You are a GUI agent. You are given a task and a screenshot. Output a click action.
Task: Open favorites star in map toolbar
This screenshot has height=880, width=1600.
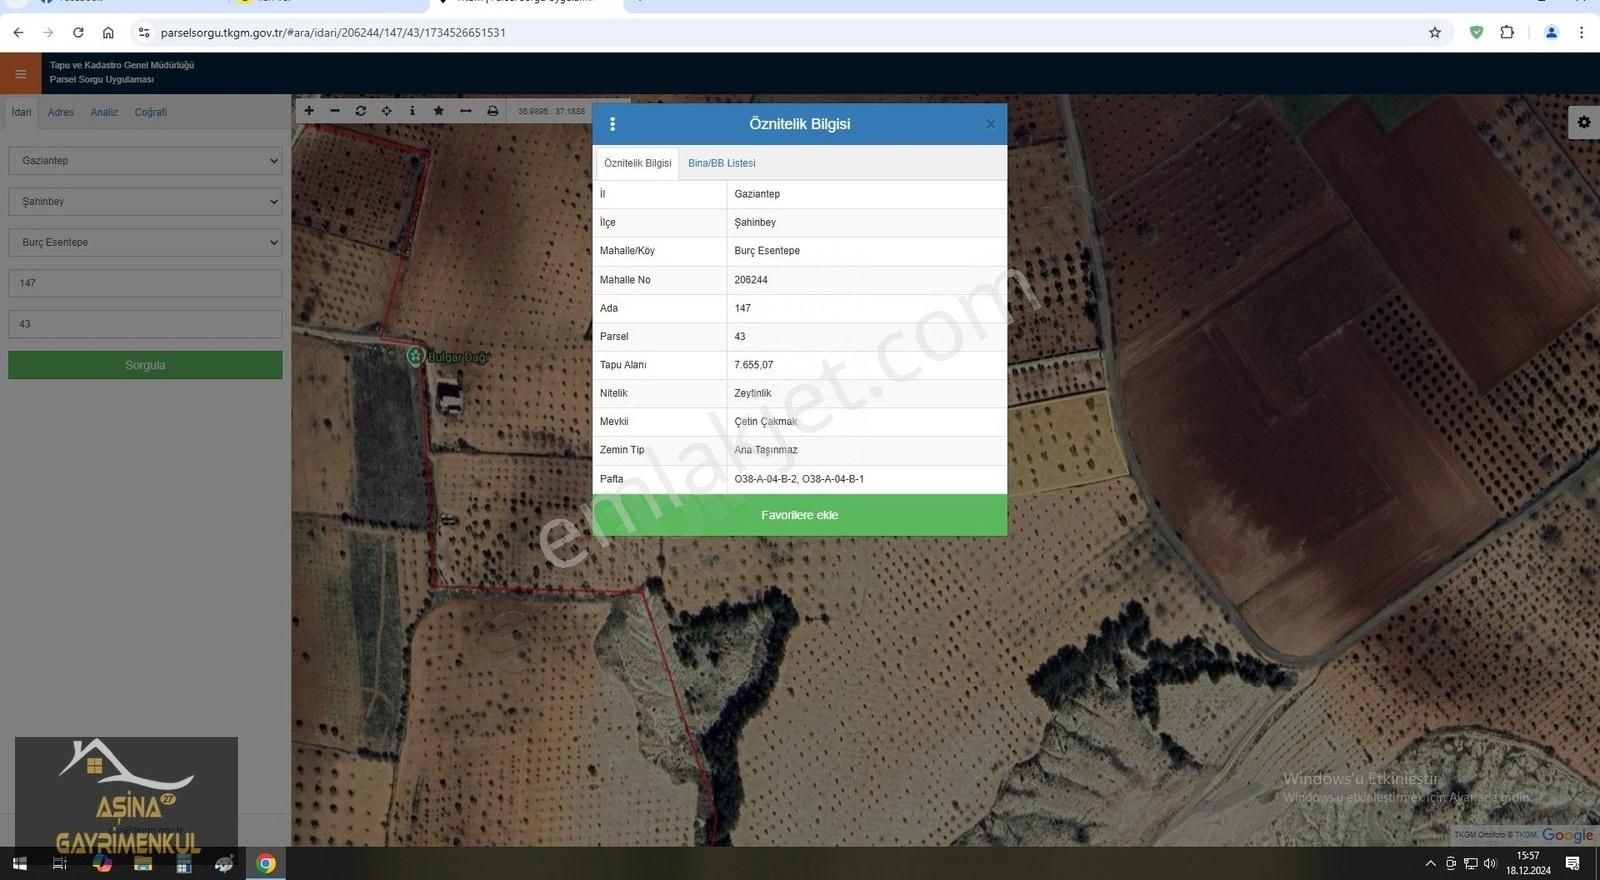coord(439,111)
